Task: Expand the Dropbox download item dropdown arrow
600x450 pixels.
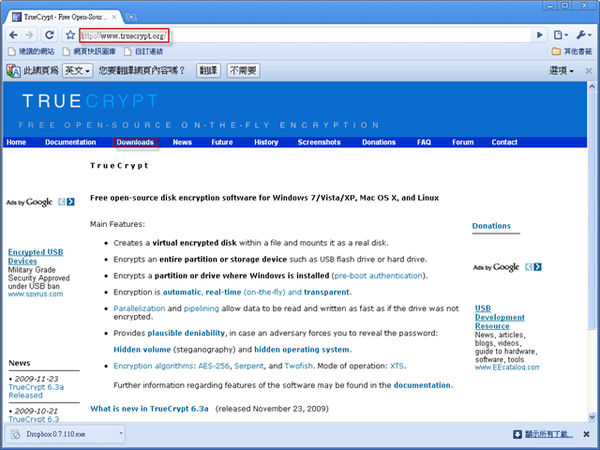Action: click(x=121, y=434)
